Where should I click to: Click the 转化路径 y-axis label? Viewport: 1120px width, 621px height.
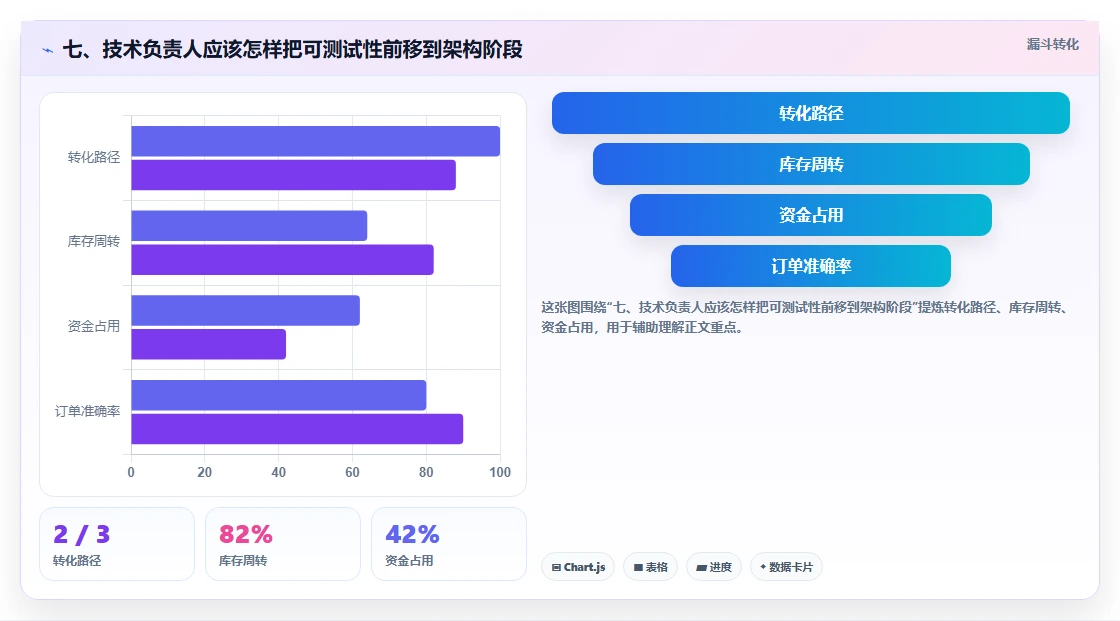pyautogui.click(x=94, y=157)
